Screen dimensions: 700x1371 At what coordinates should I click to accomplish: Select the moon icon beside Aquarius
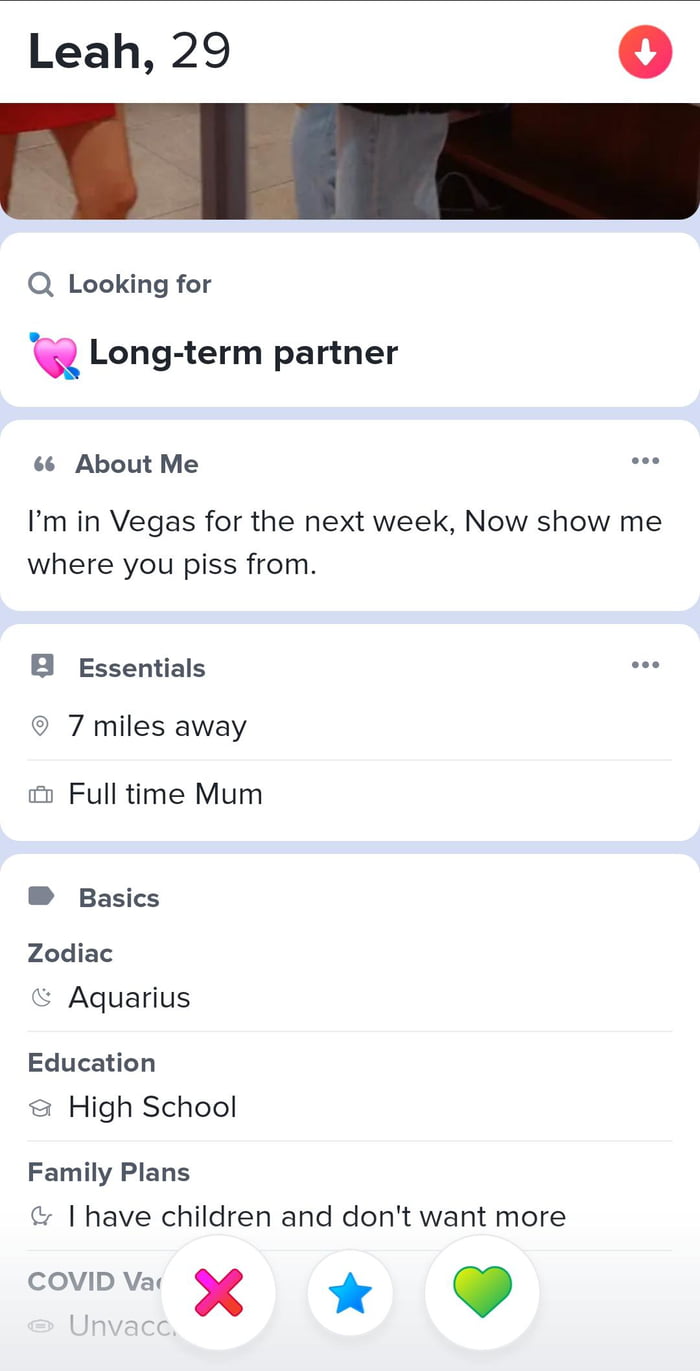tap(40, 997)
